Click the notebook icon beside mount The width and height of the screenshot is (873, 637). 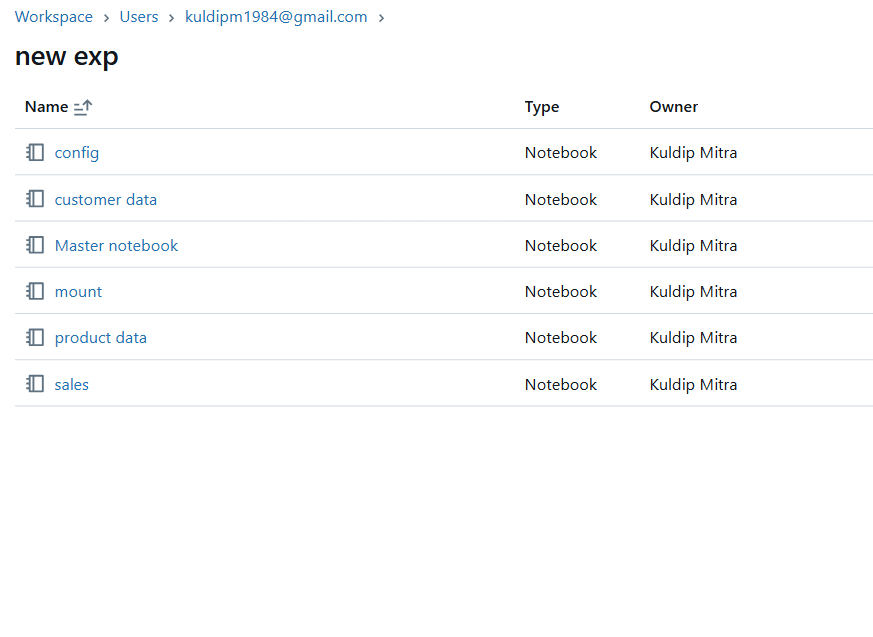coord(35,291)
